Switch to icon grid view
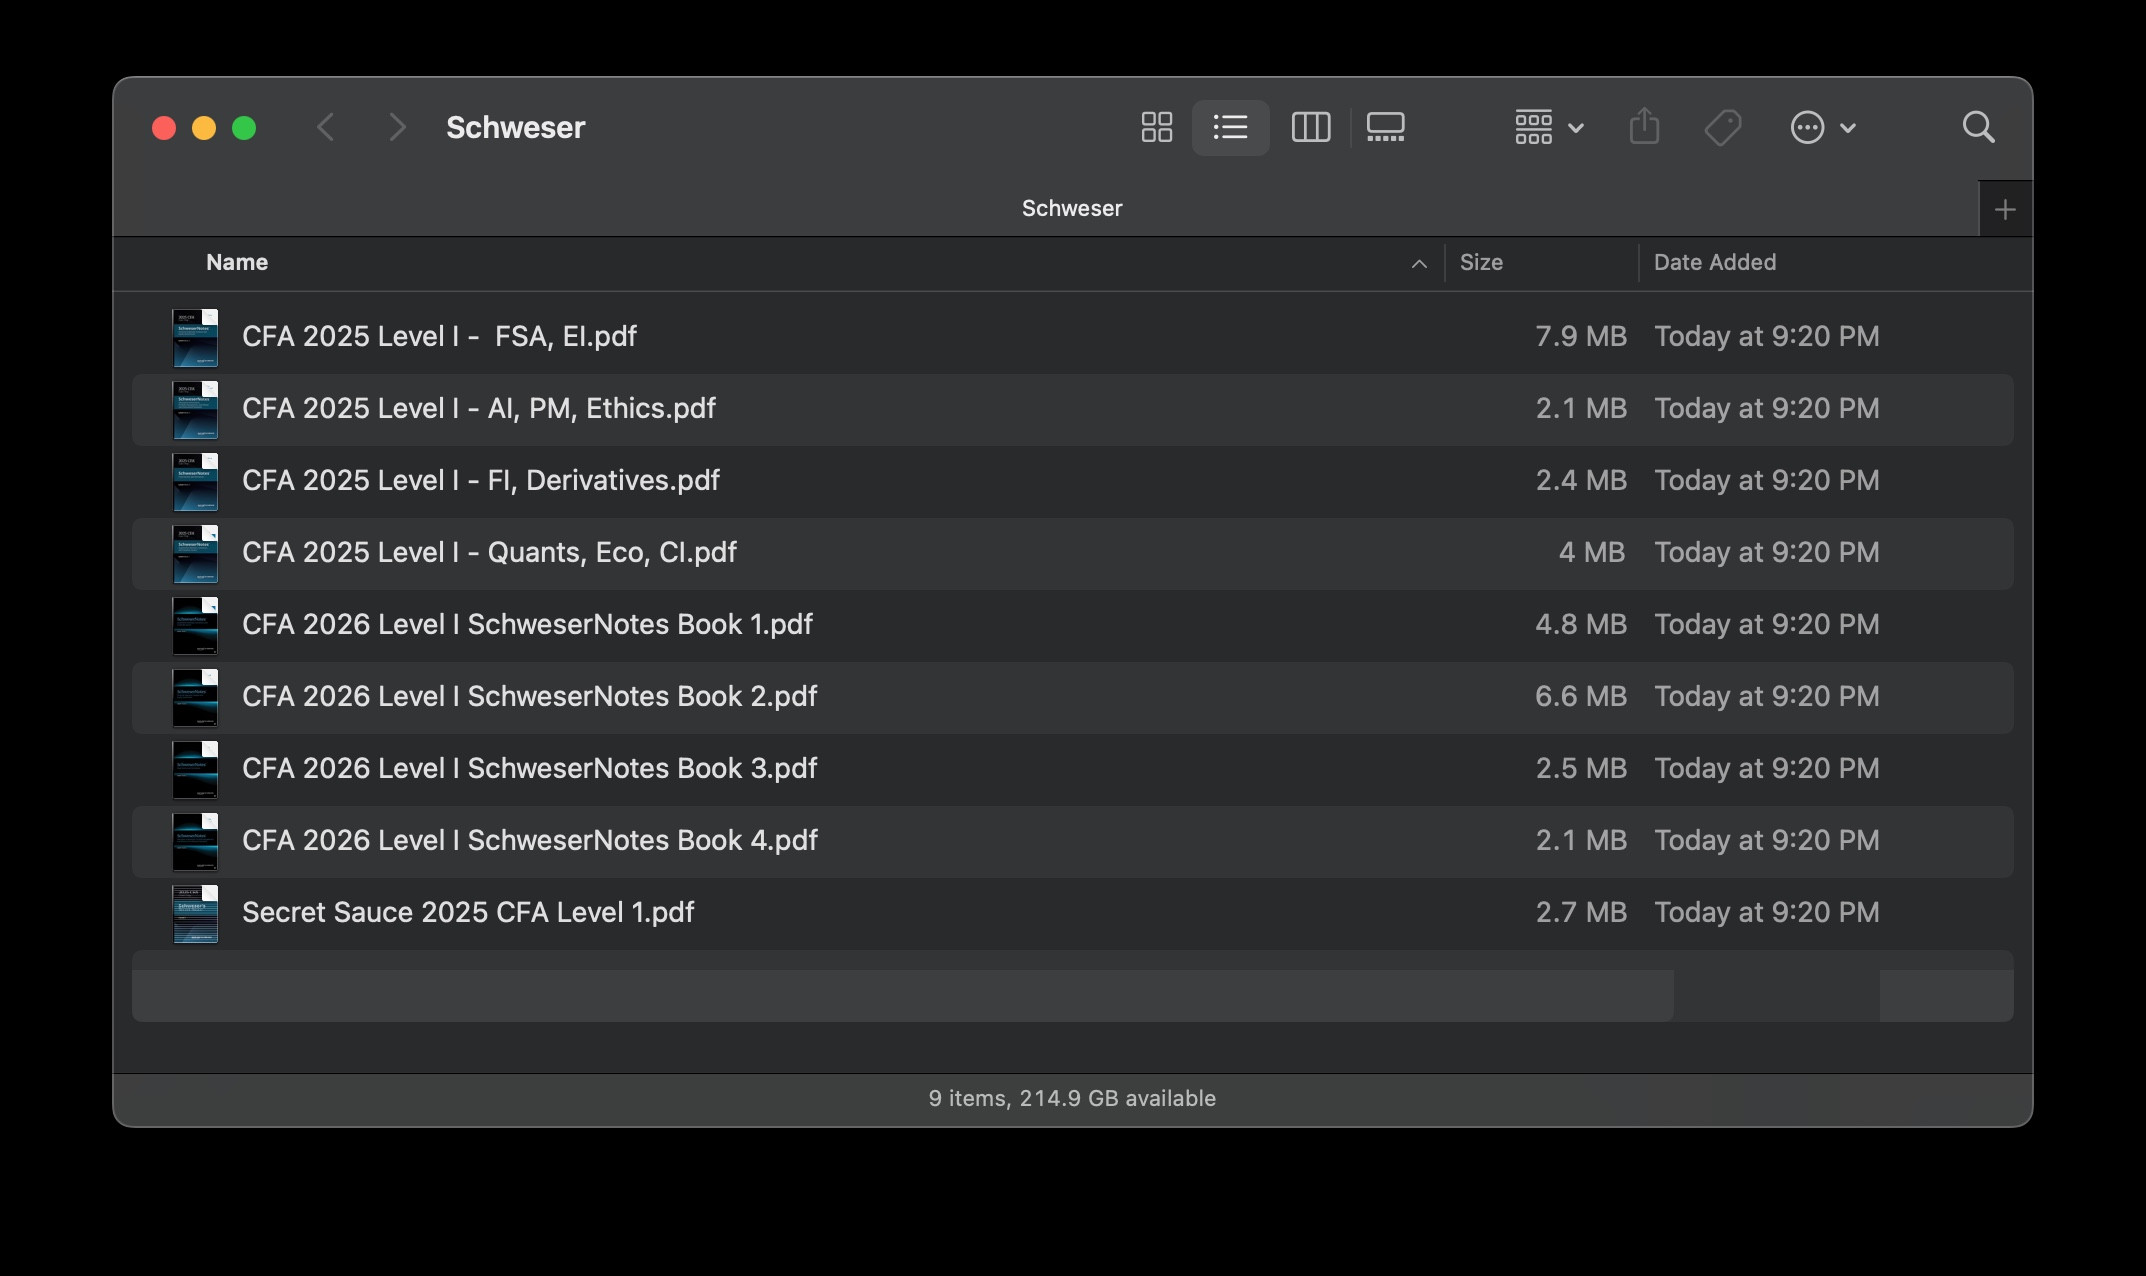The width and height of the screenshot is (2146, 1276). pos(1156,127)
